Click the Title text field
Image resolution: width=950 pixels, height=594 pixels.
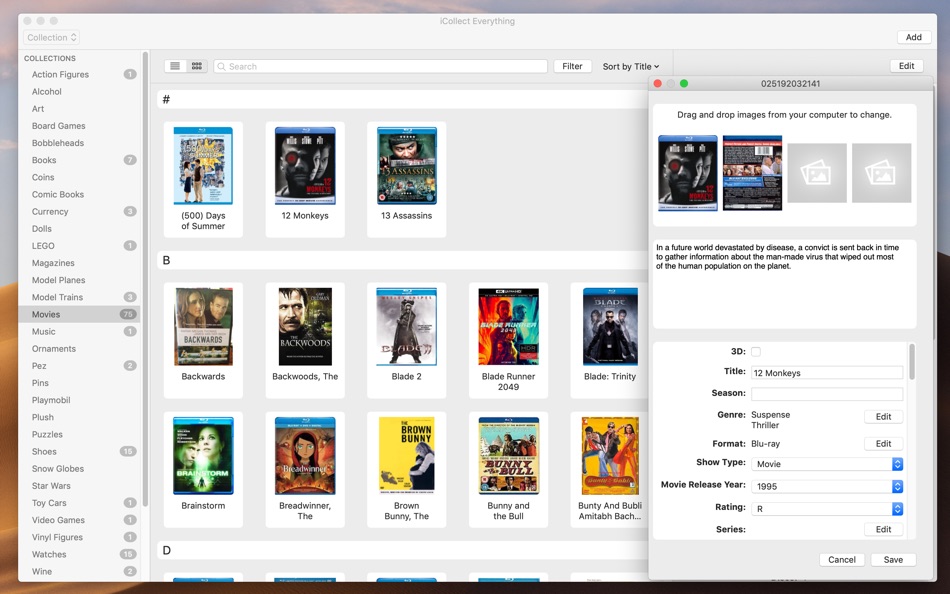tap(827, 373)
